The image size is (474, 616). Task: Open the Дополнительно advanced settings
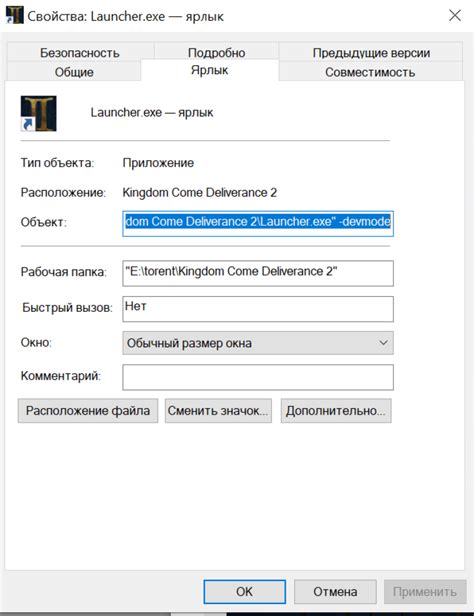coord(336,411)
